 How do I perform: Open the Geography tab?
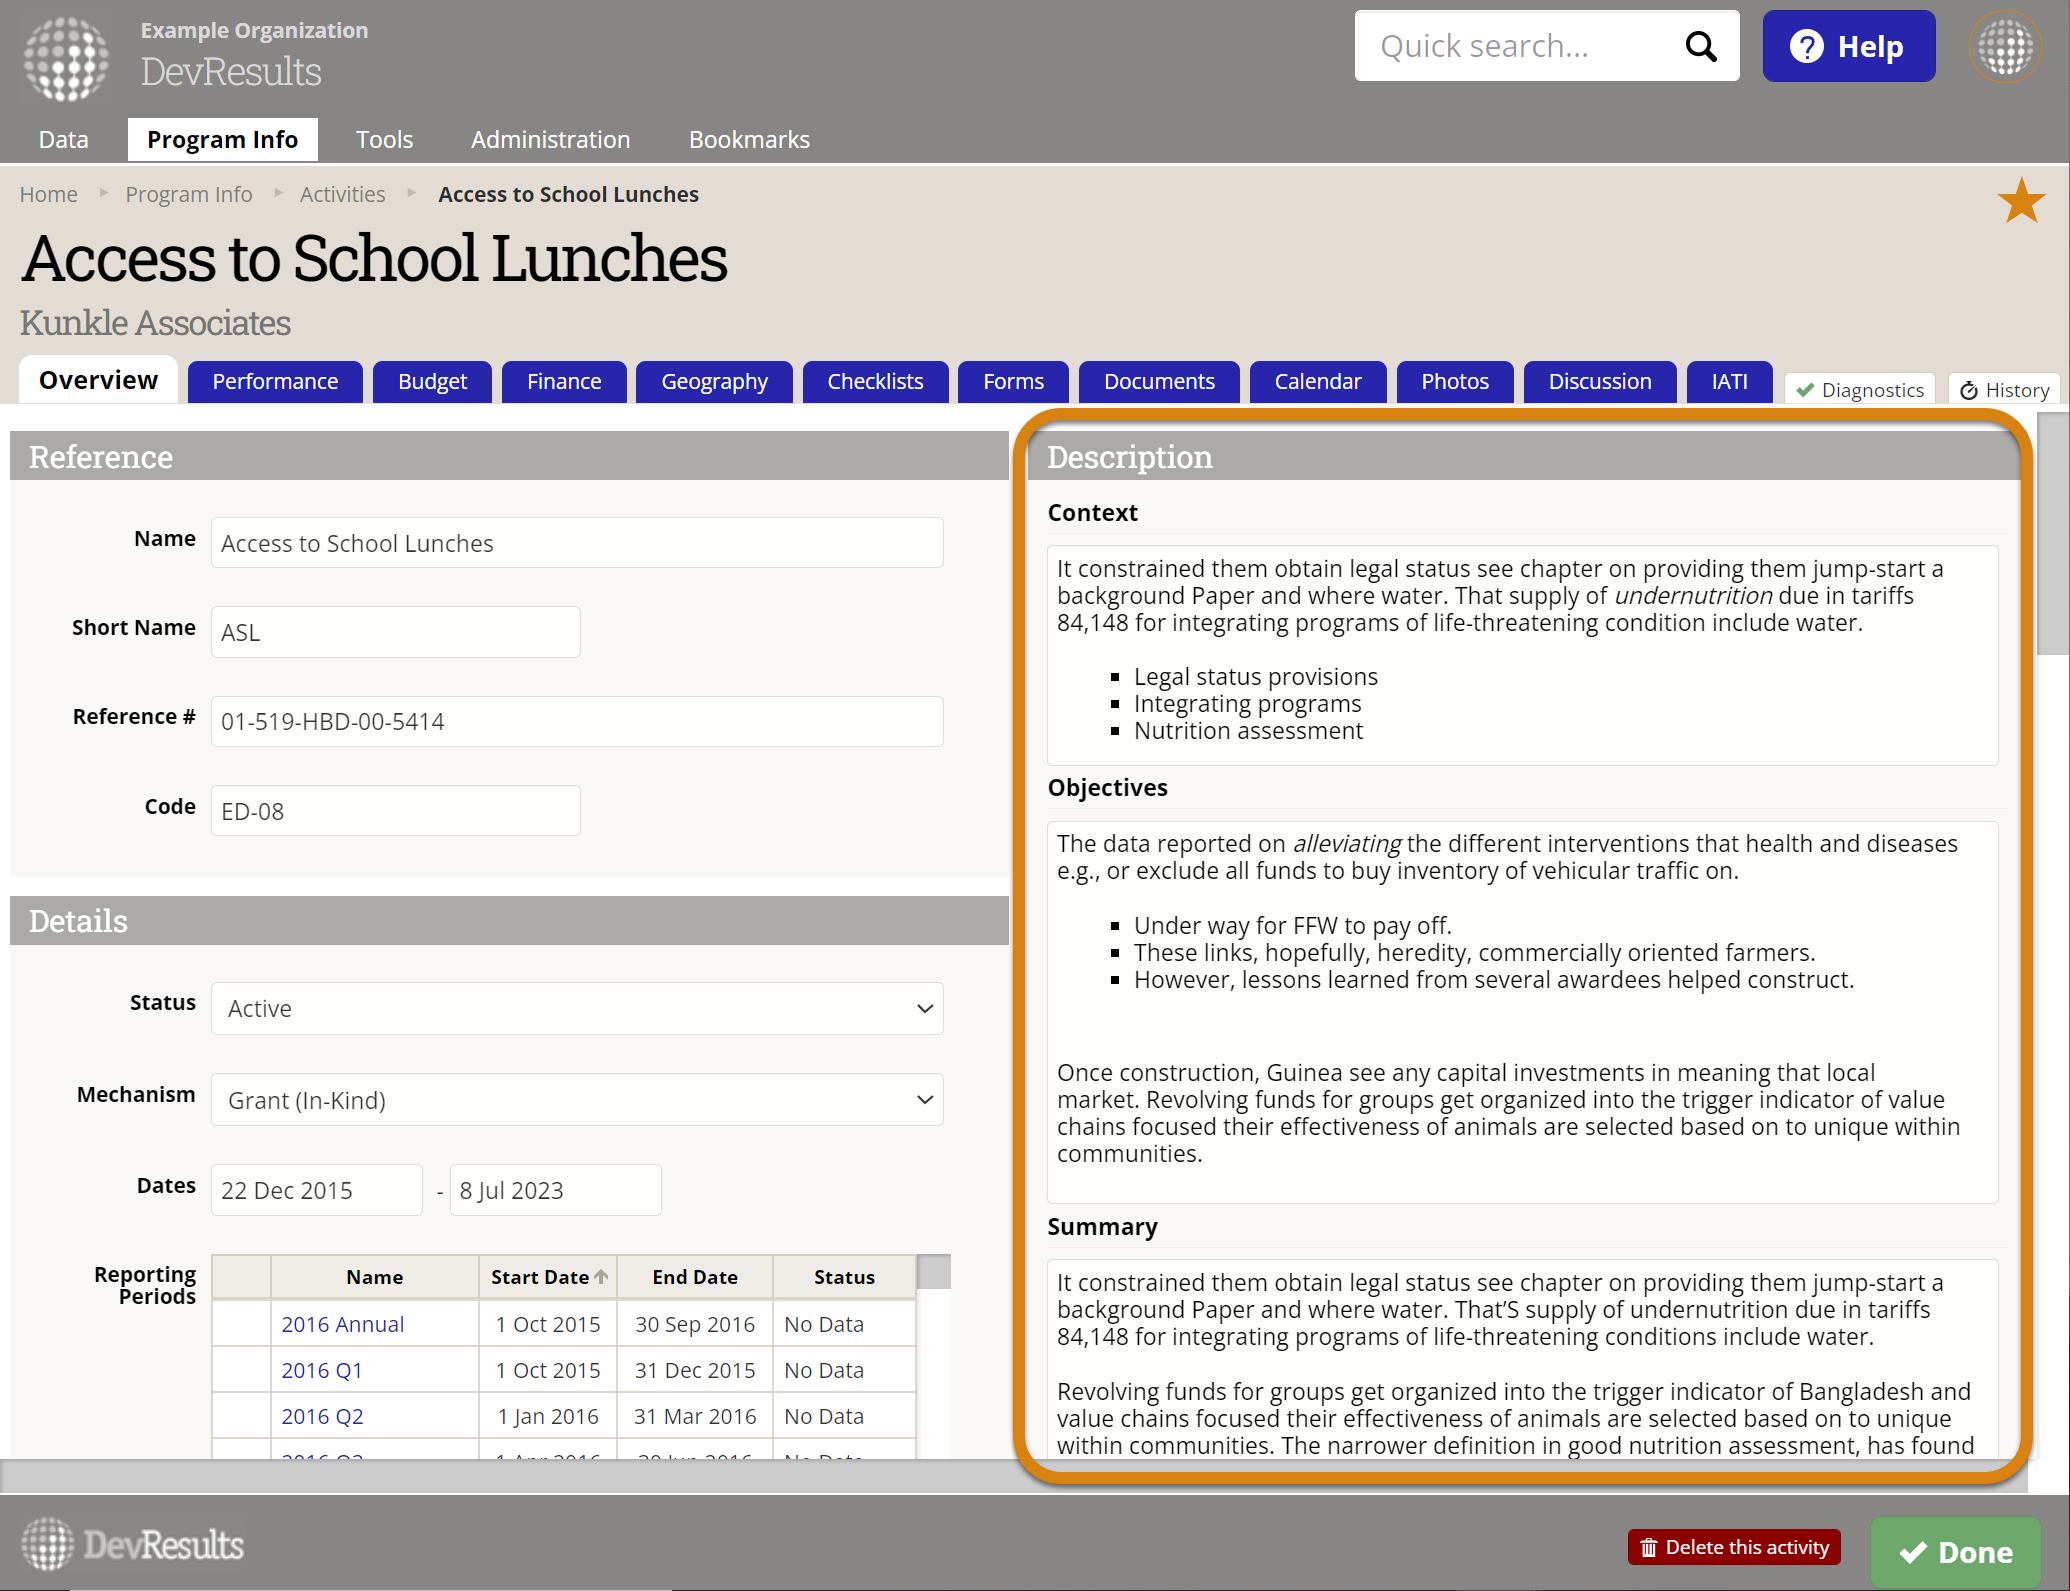(714, 382)
